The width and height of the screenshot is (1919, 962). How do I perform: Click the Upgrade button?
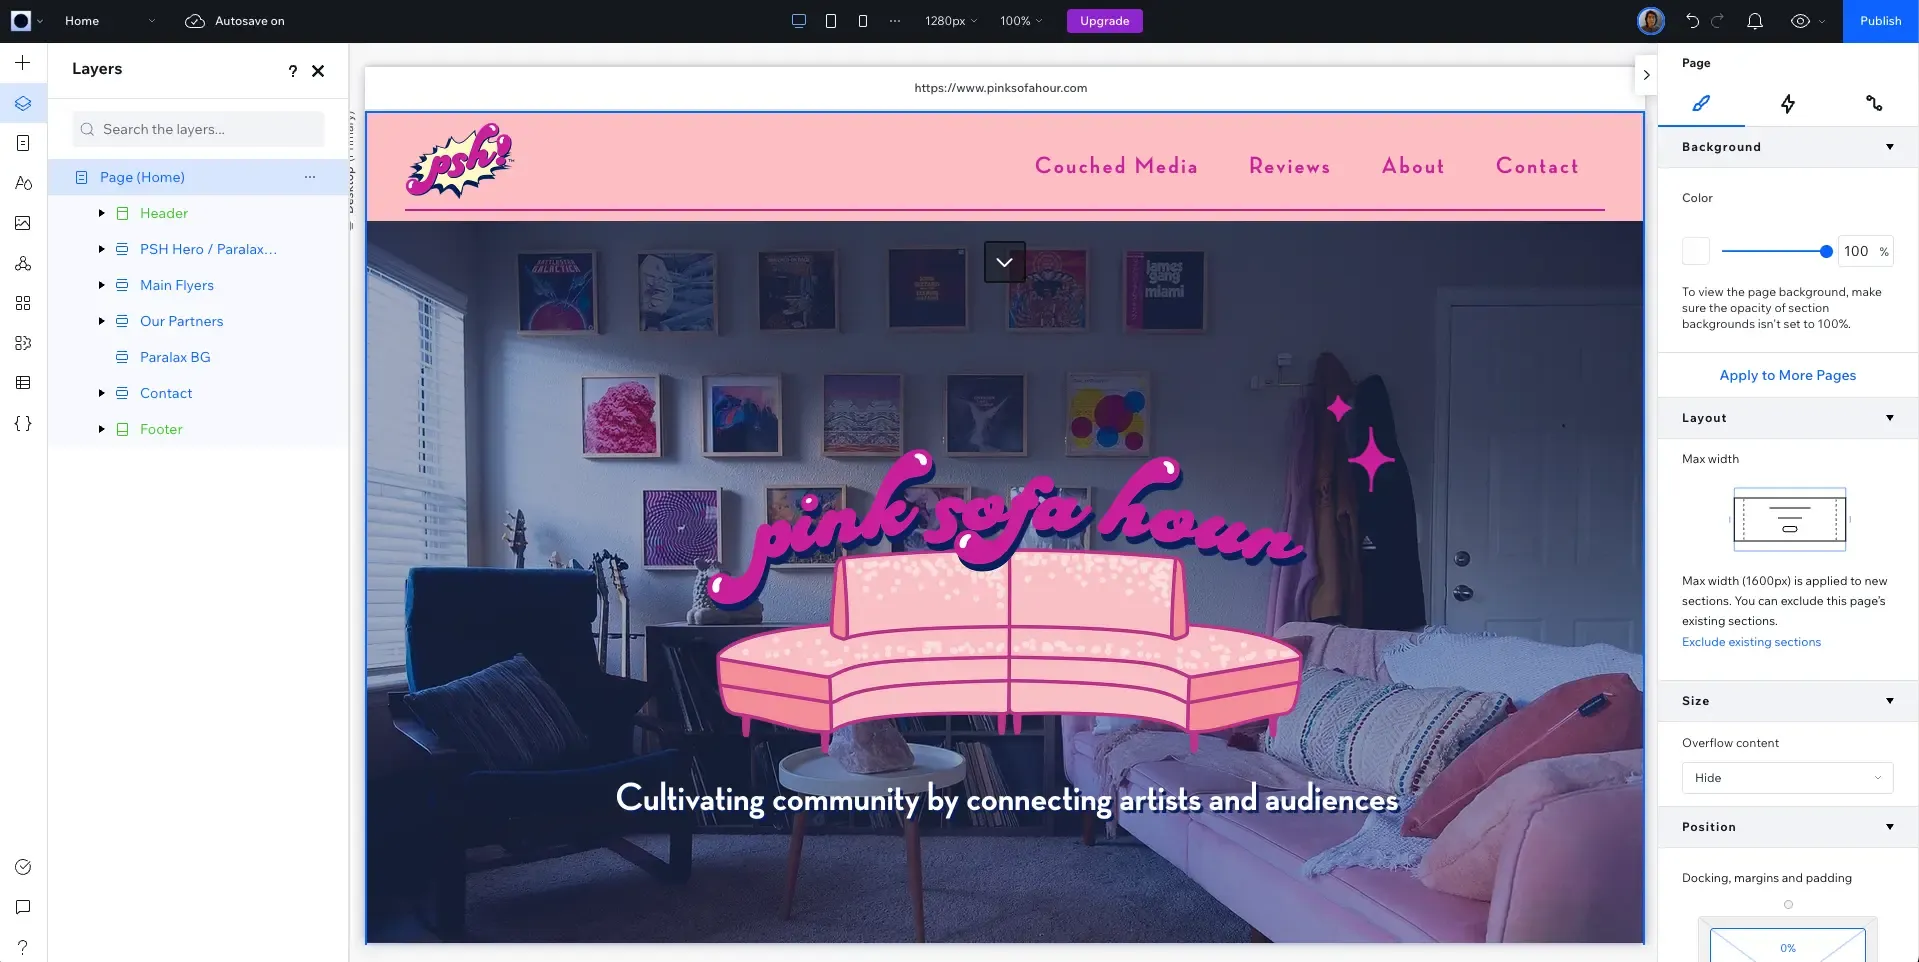click(1104, 21)
